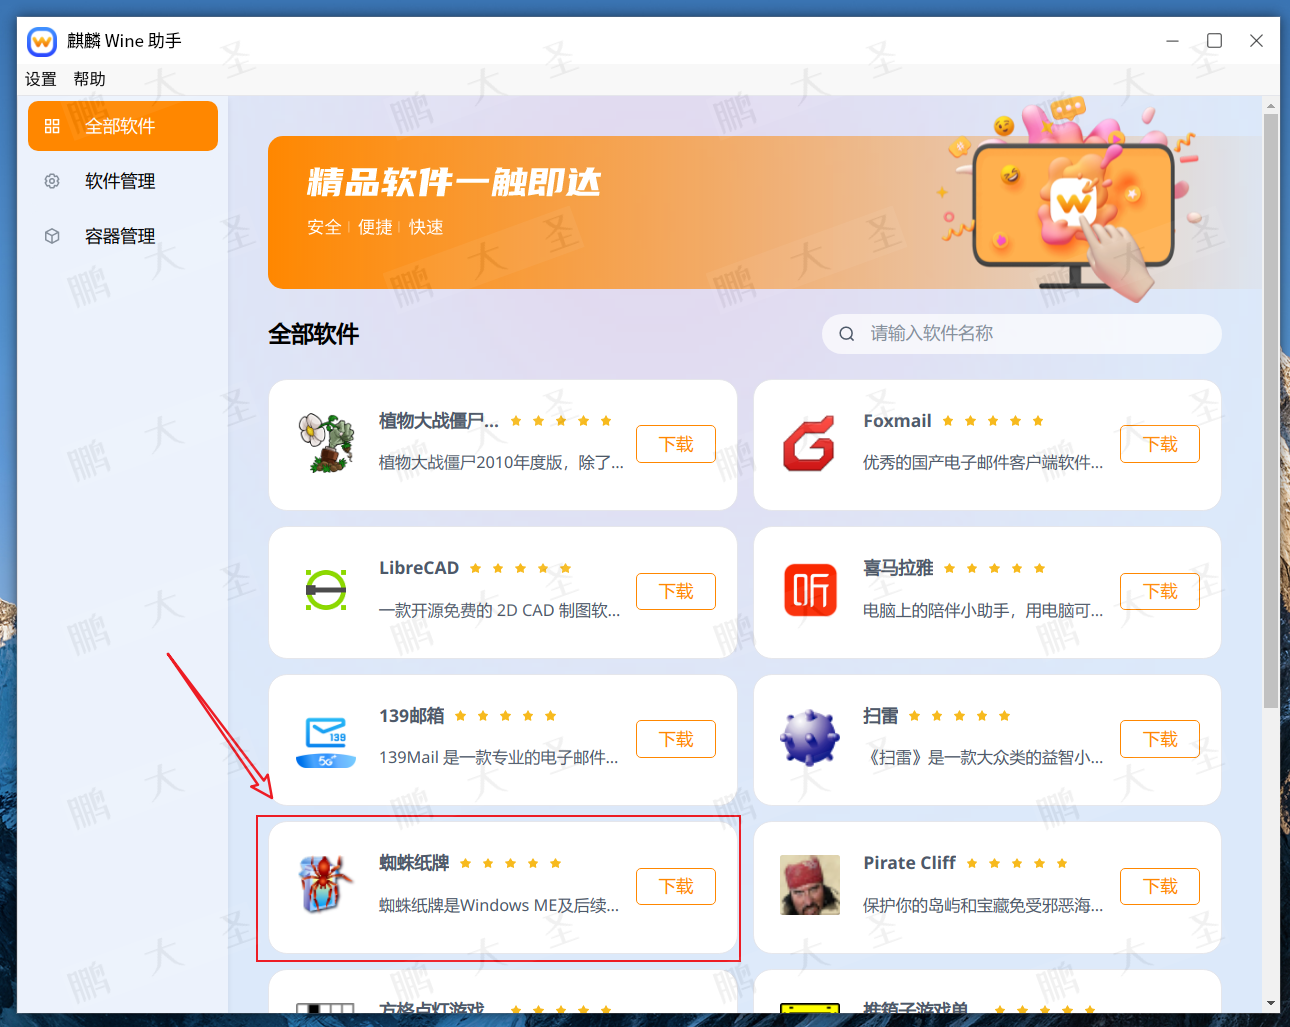Click description 电脑上的陪伴小助手，用电脑可...
Viewport: 1290px width, 1027px height.
pos(983,610)
